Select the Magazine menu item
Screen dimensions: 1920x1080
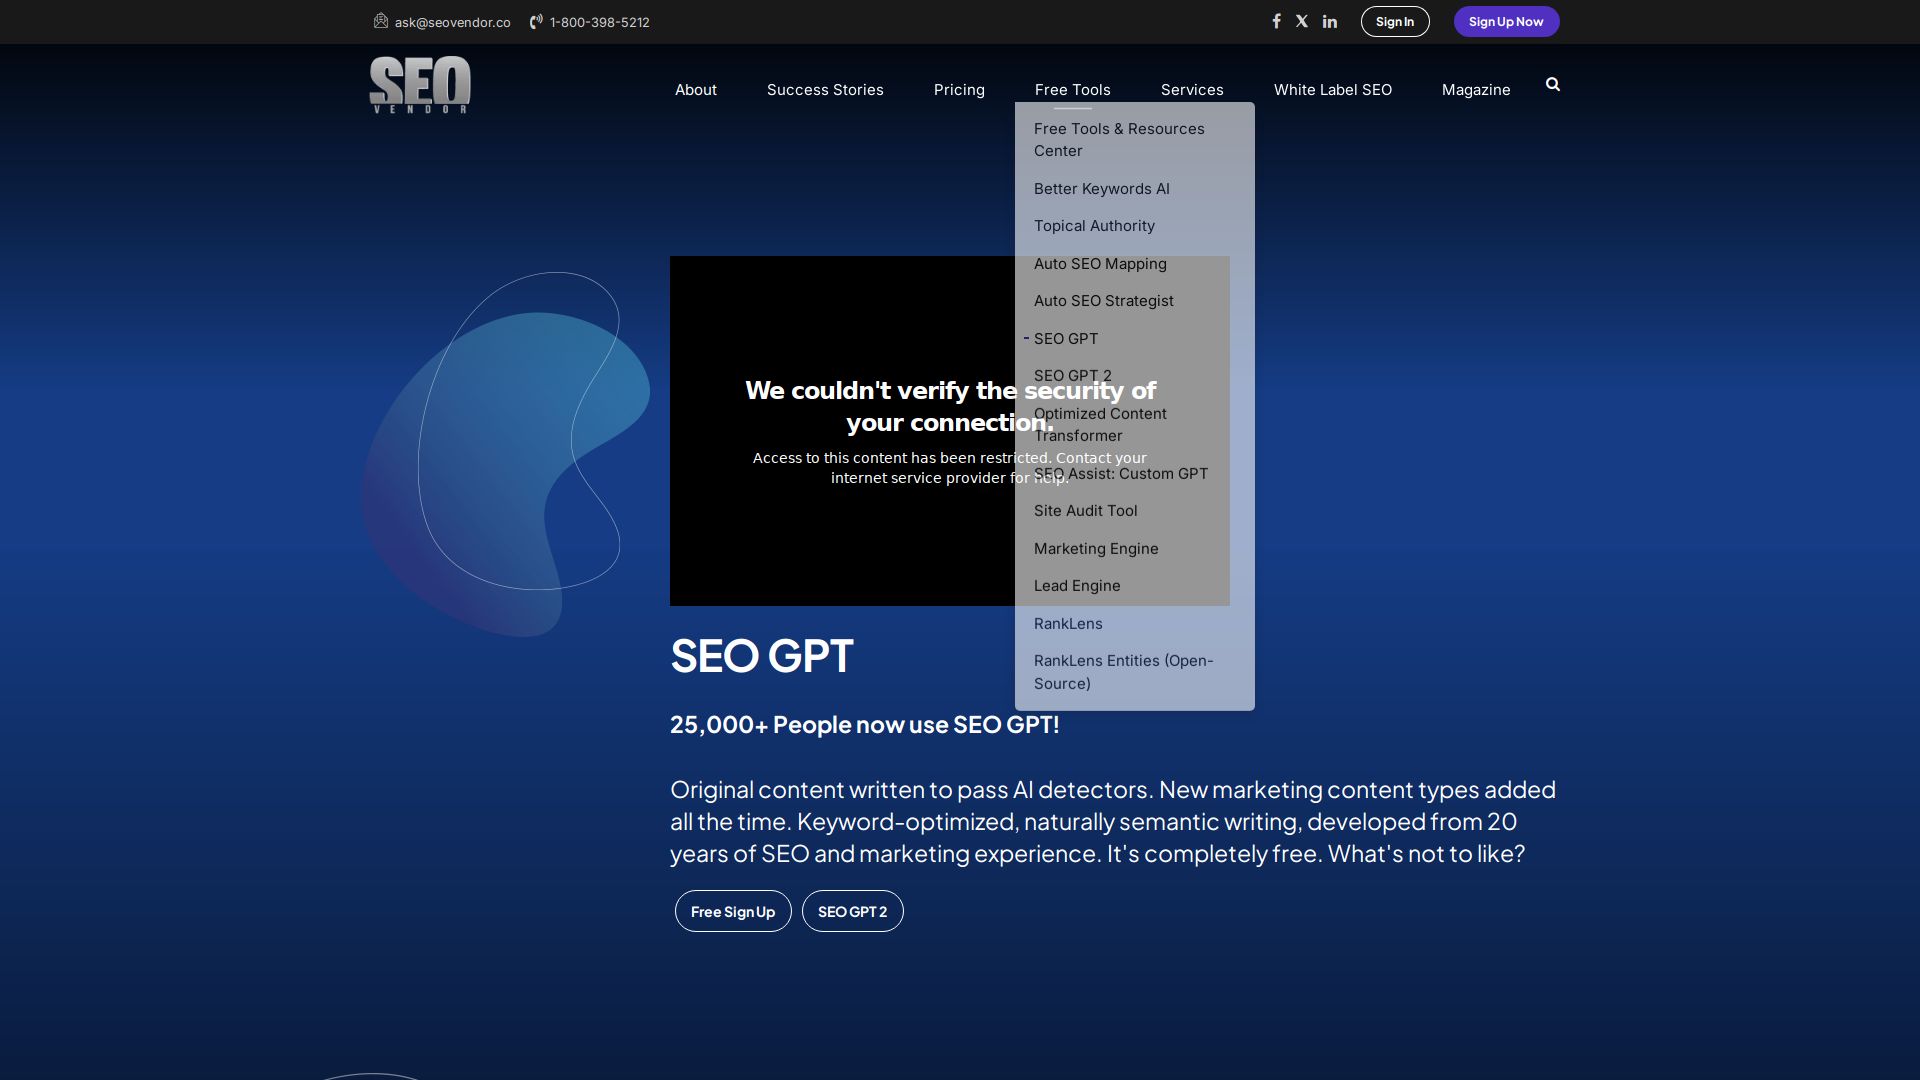click(1475, 89)
